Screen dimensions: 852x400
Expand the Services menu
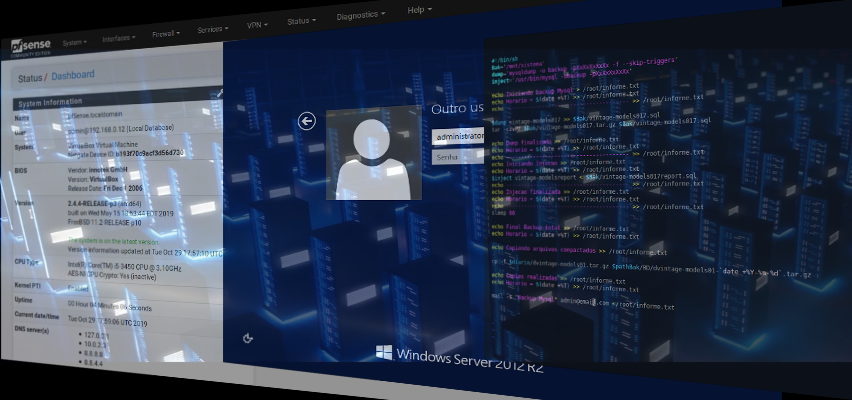click(x=213, y=29)
